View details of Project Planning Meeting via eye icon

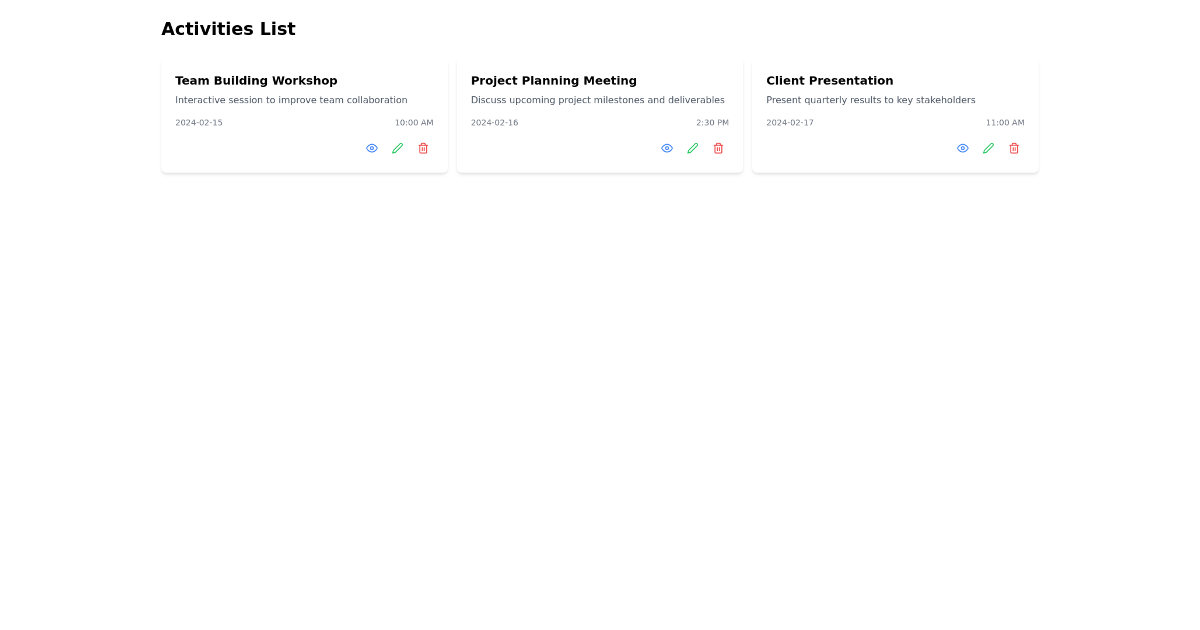click(x=666, y=148)
